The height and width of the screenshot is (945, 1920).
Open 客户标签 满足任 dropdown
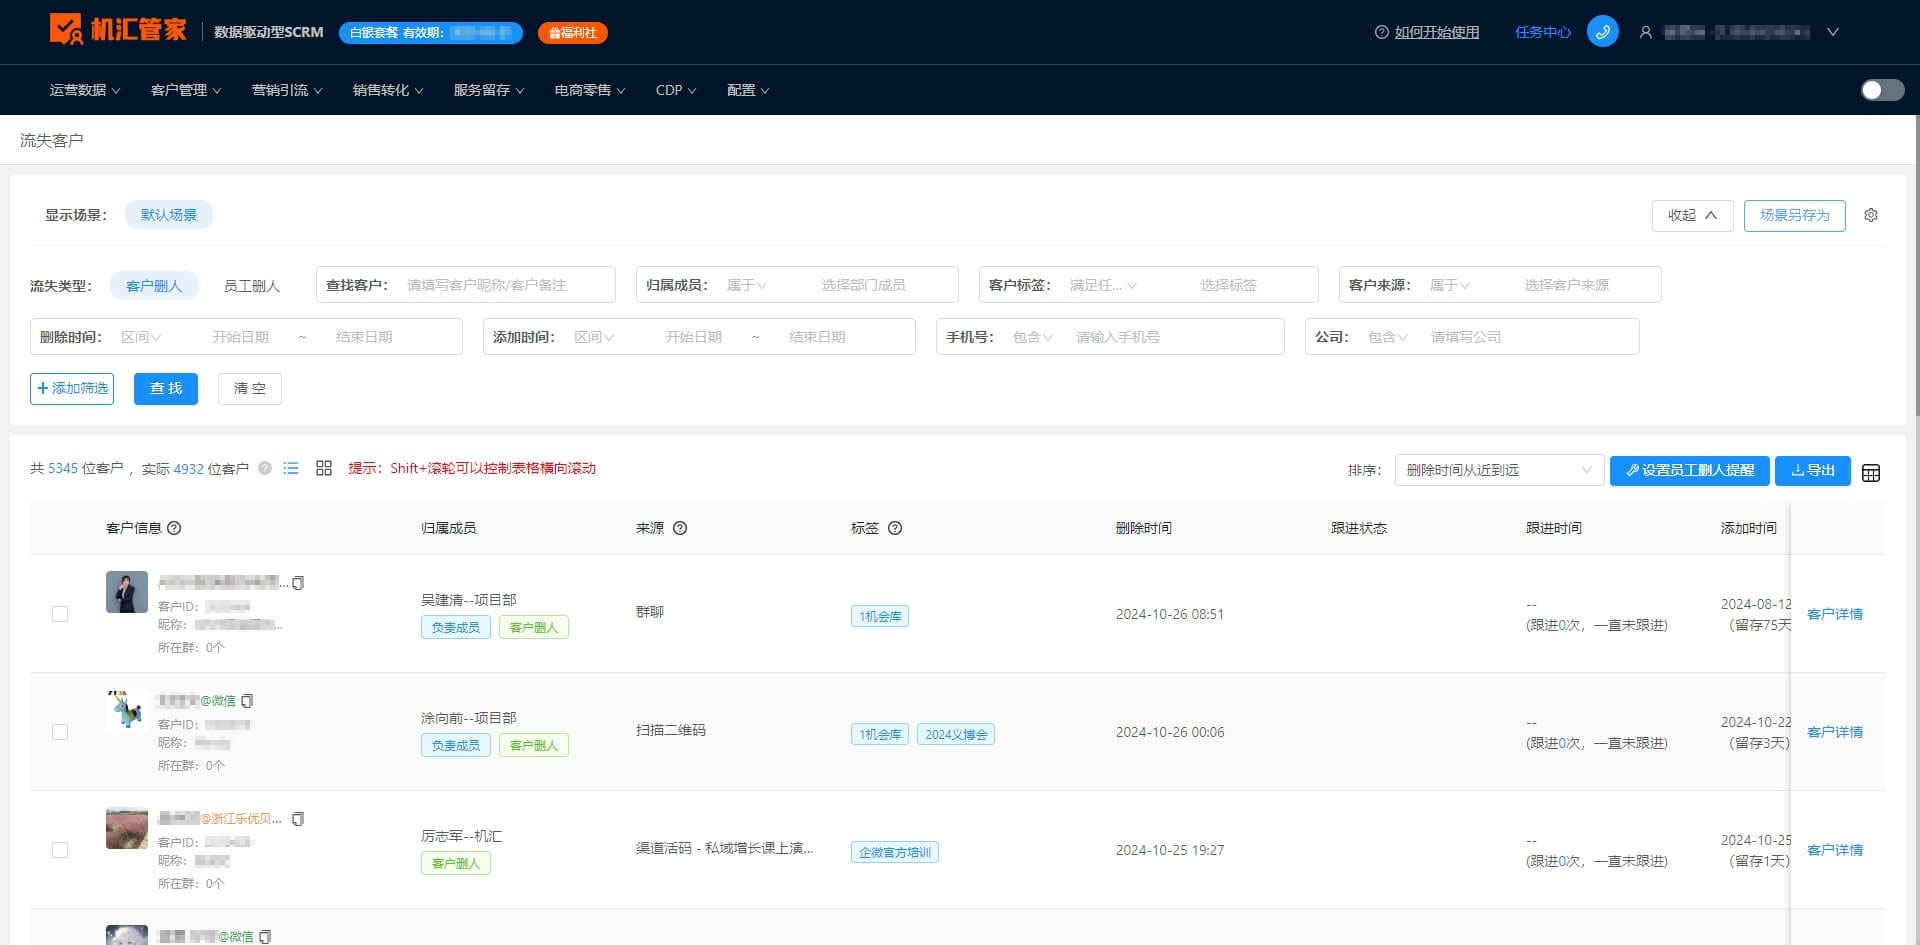1103,285
